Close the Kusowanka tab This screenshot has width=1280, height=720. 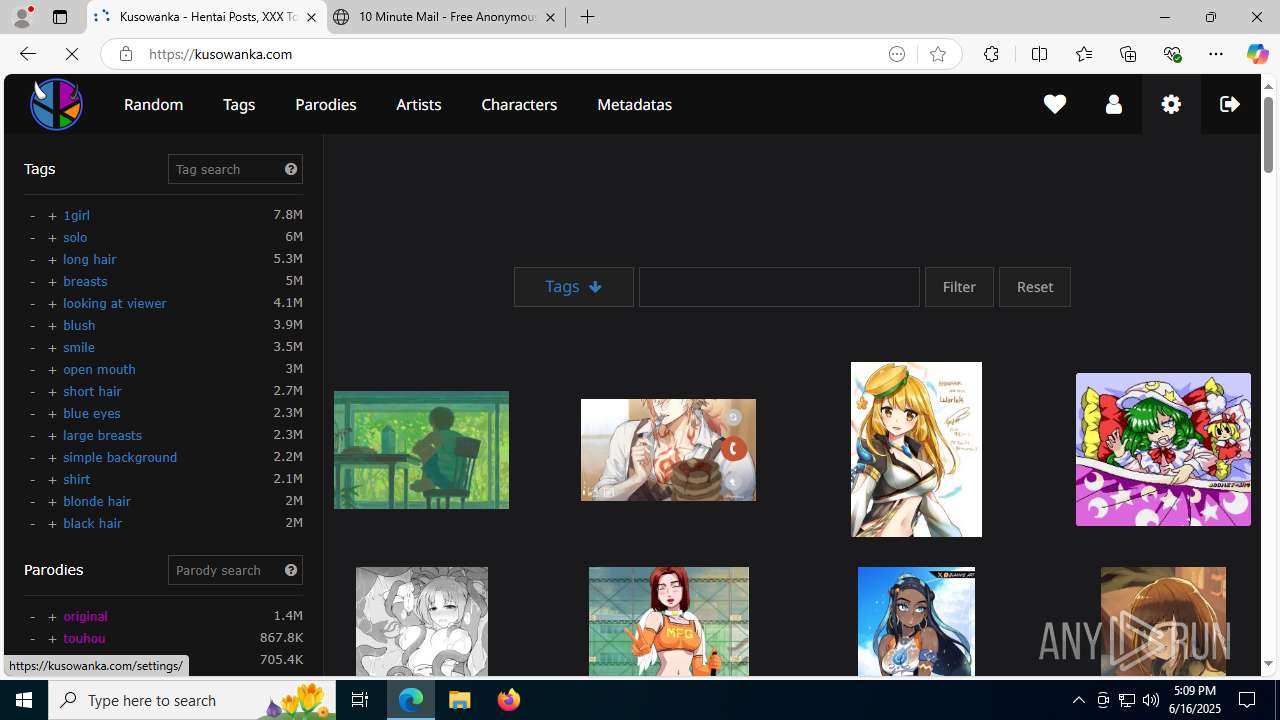(311, 17)
